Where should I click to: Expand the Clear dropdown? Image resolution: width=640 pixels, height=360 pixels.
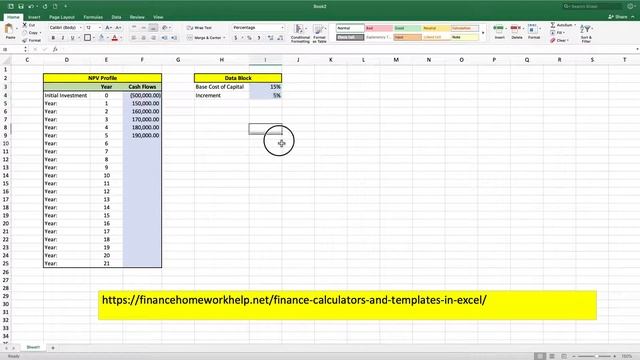point(567,40)
